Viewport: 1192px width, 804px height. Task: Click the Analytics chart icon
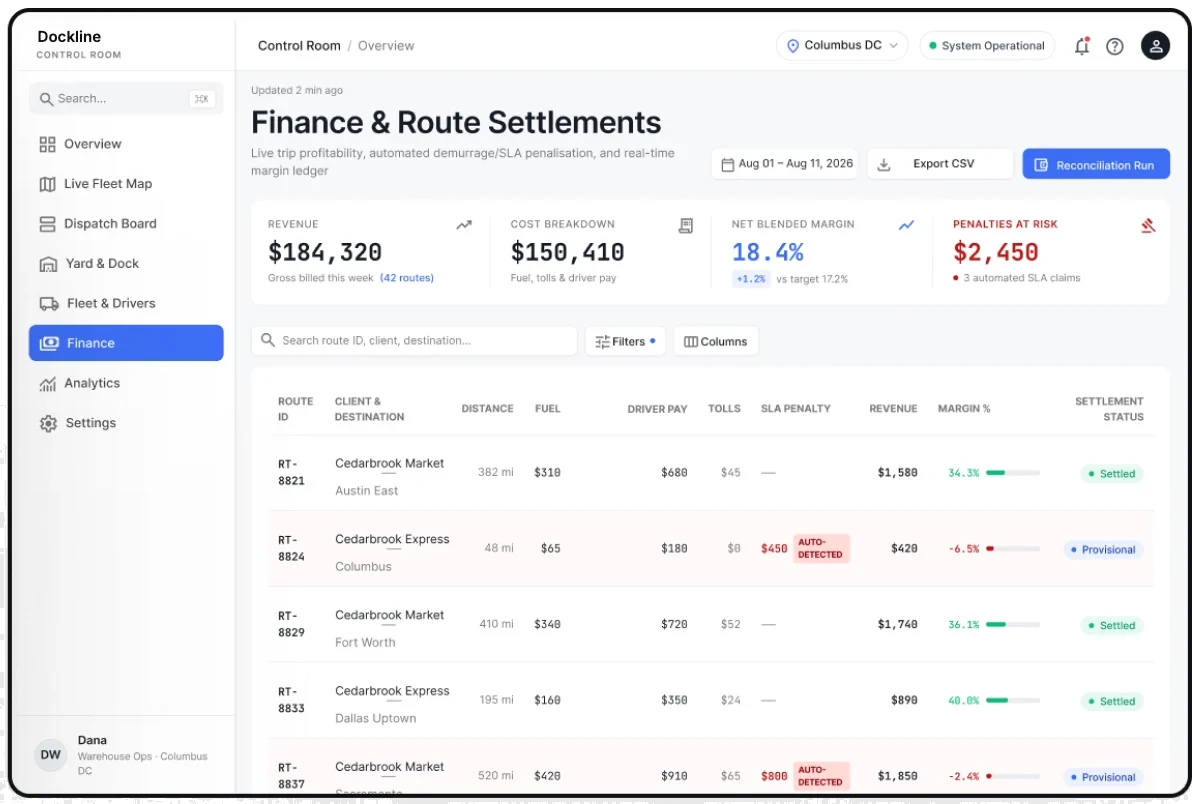point(47,384)
